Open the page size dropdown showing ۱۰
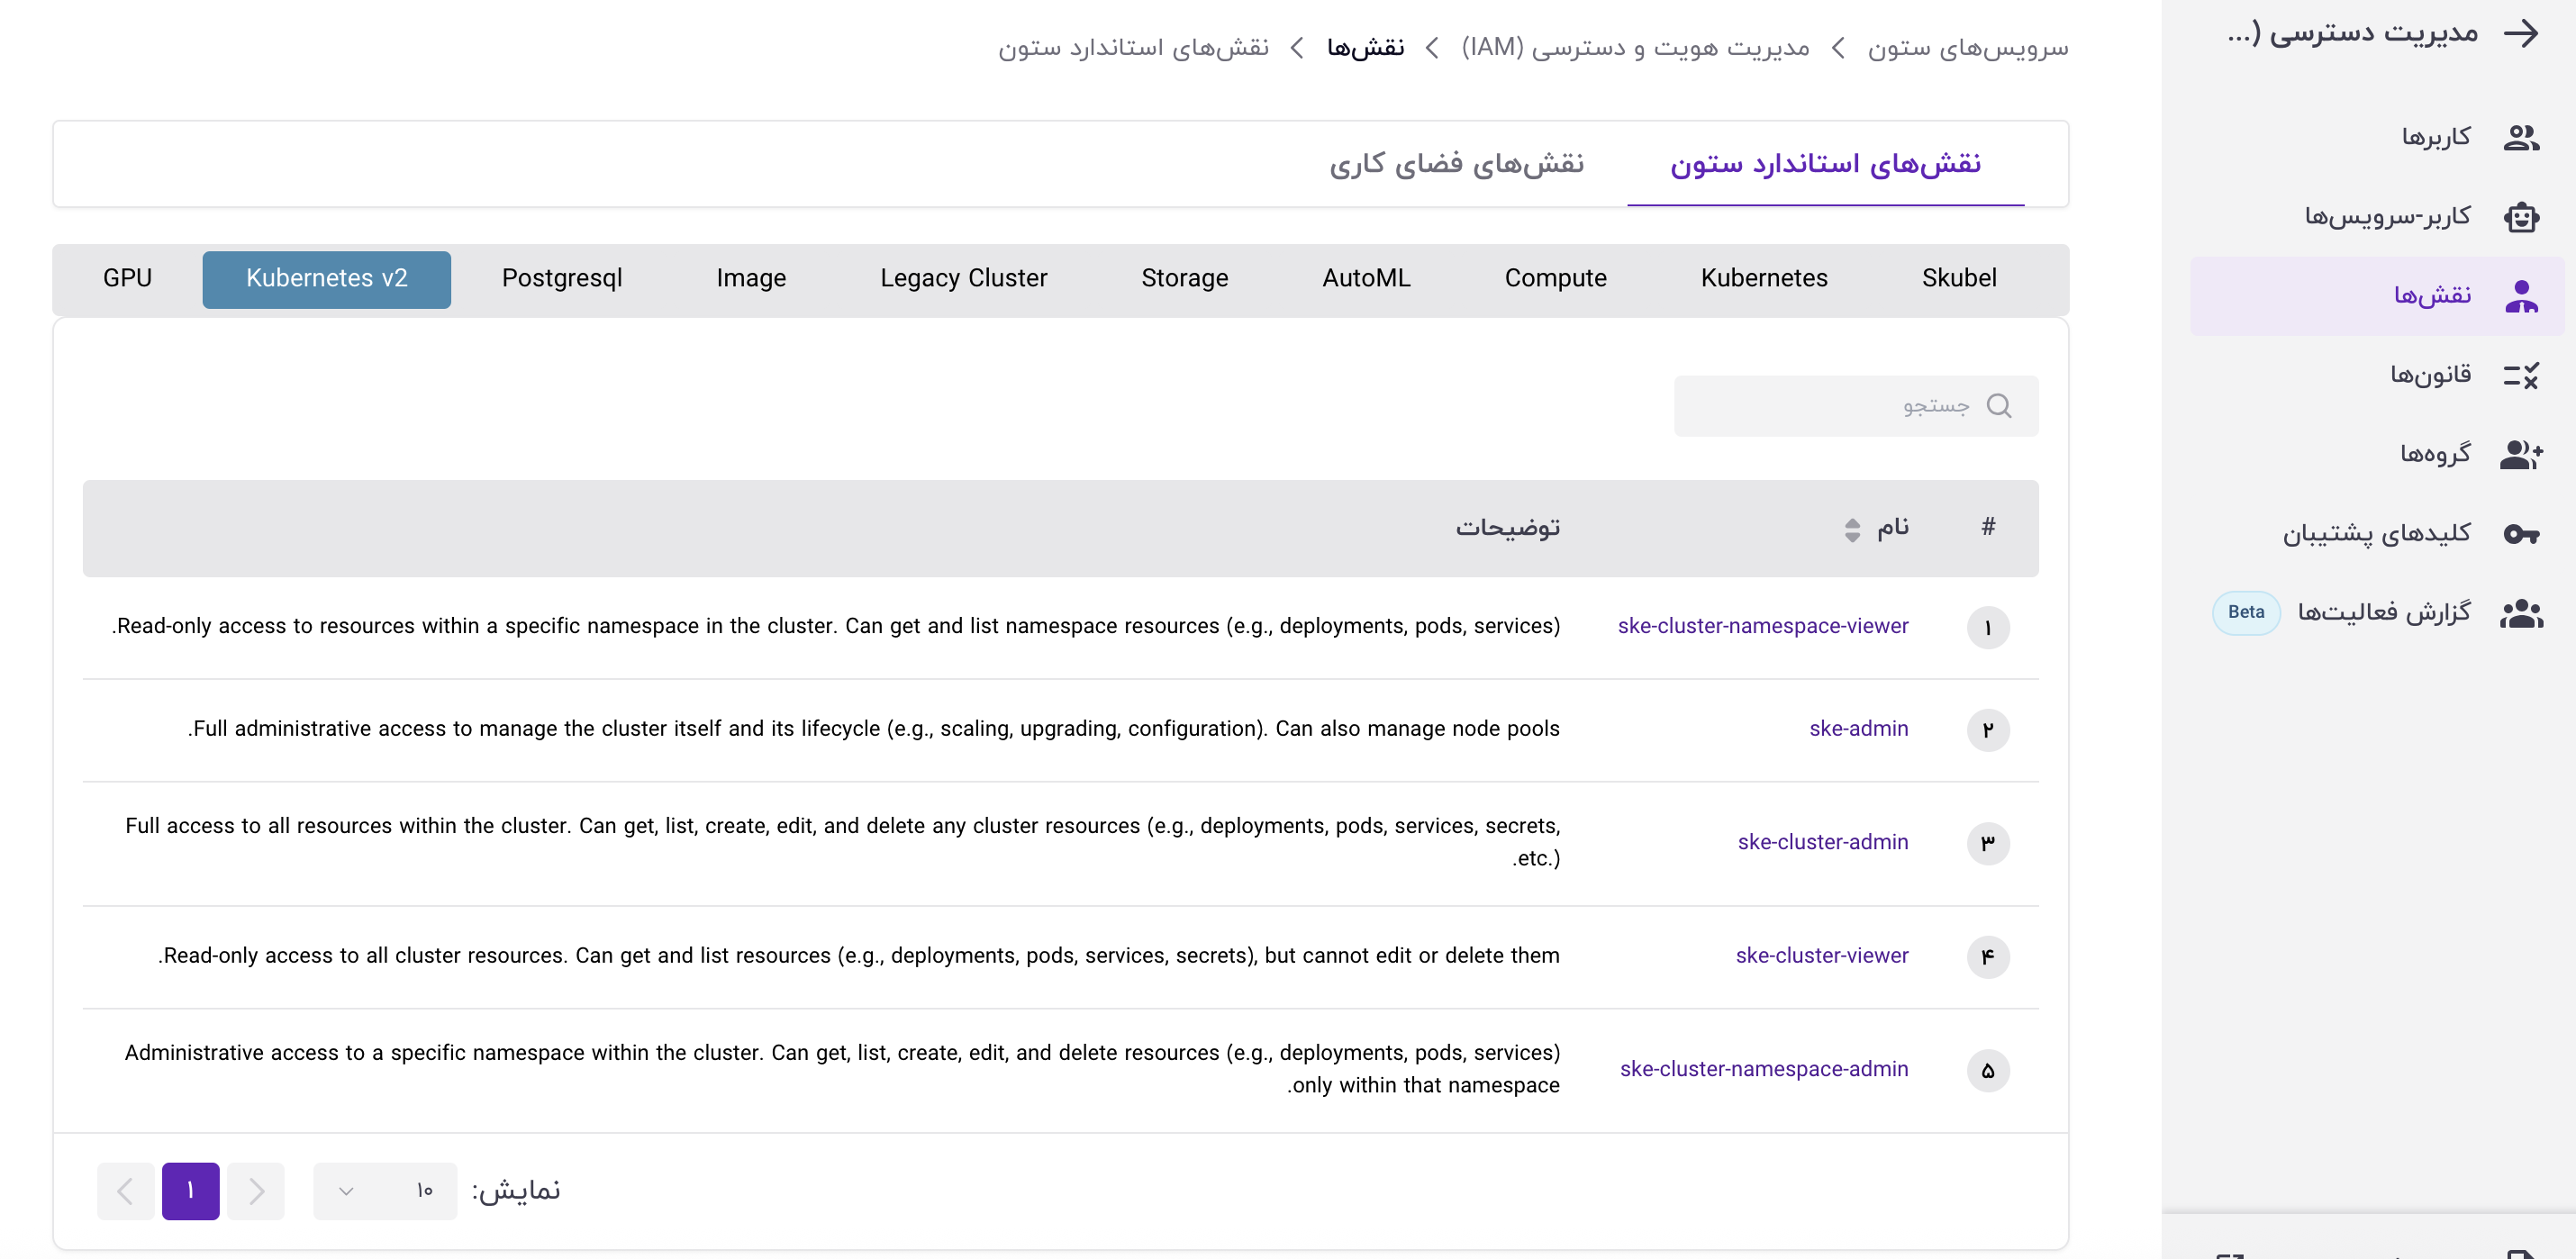Image resolution: width=2576 pixels, height=1259 pixels. click(x=385, y=1190)
